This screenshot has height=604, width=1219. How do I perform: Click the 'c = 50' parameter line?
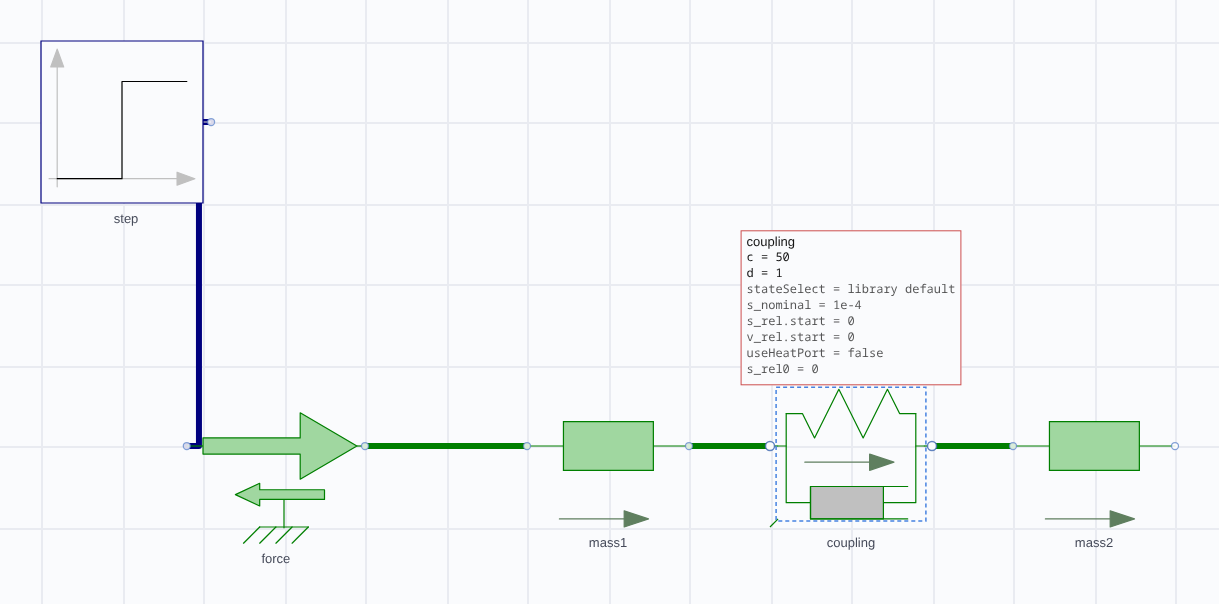[x=768, y=257]
